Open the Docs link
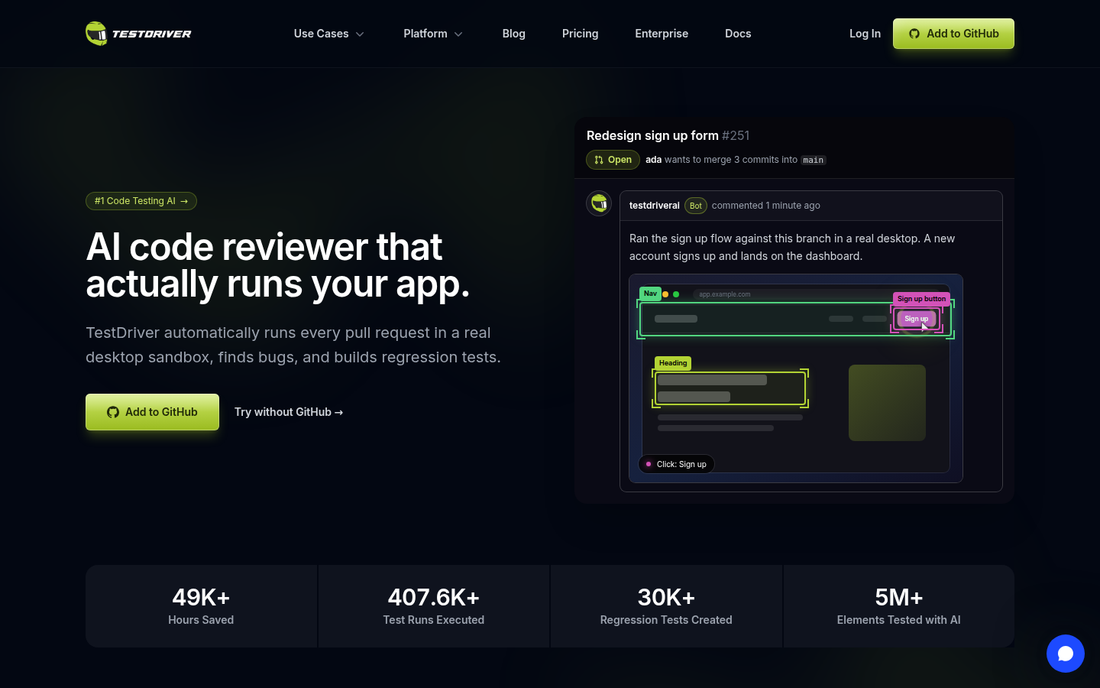1100x688 pixels. tap(737, 34)
